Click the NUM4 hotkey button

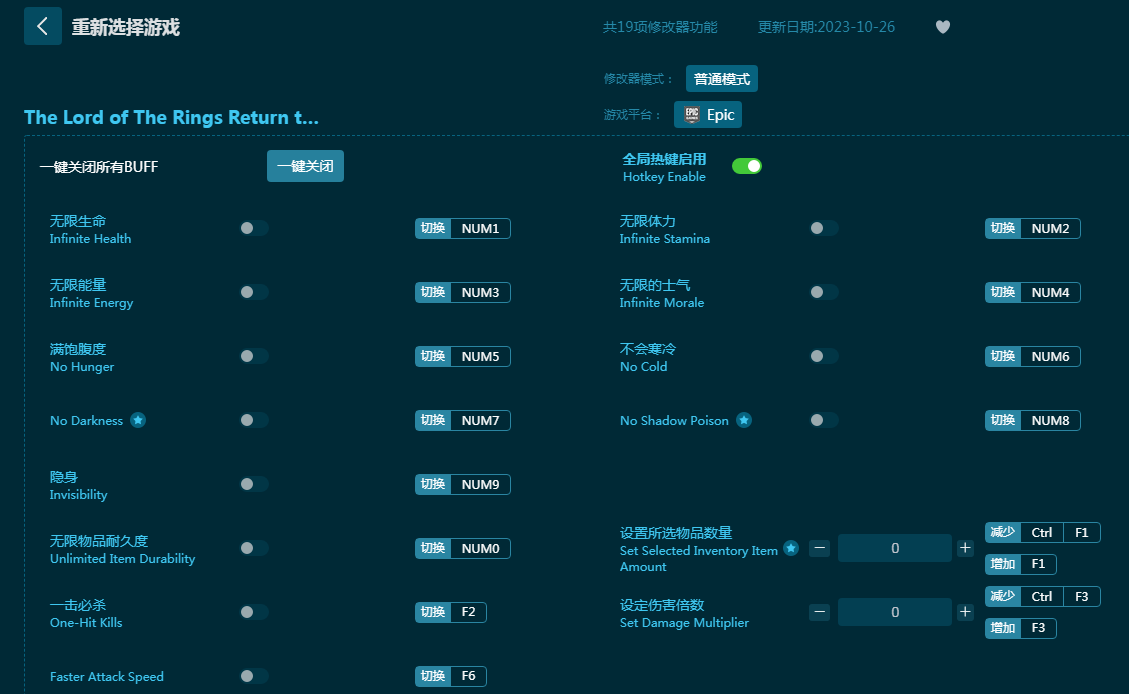point(1033,292)
